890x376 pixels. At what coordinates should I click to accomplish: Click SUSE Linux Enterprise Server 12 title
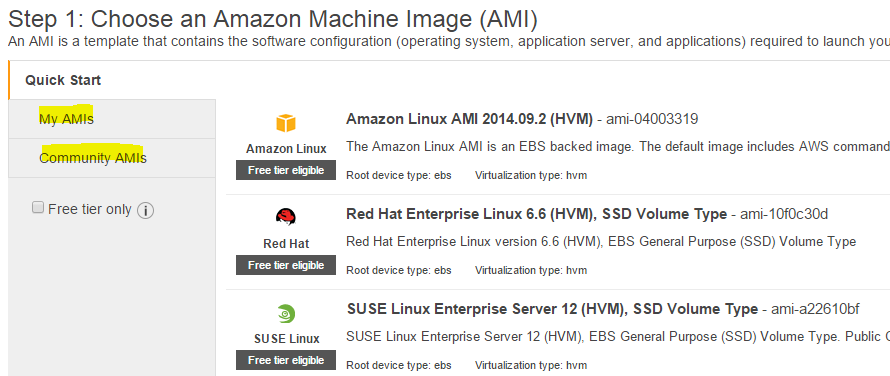tap(552, 310)
